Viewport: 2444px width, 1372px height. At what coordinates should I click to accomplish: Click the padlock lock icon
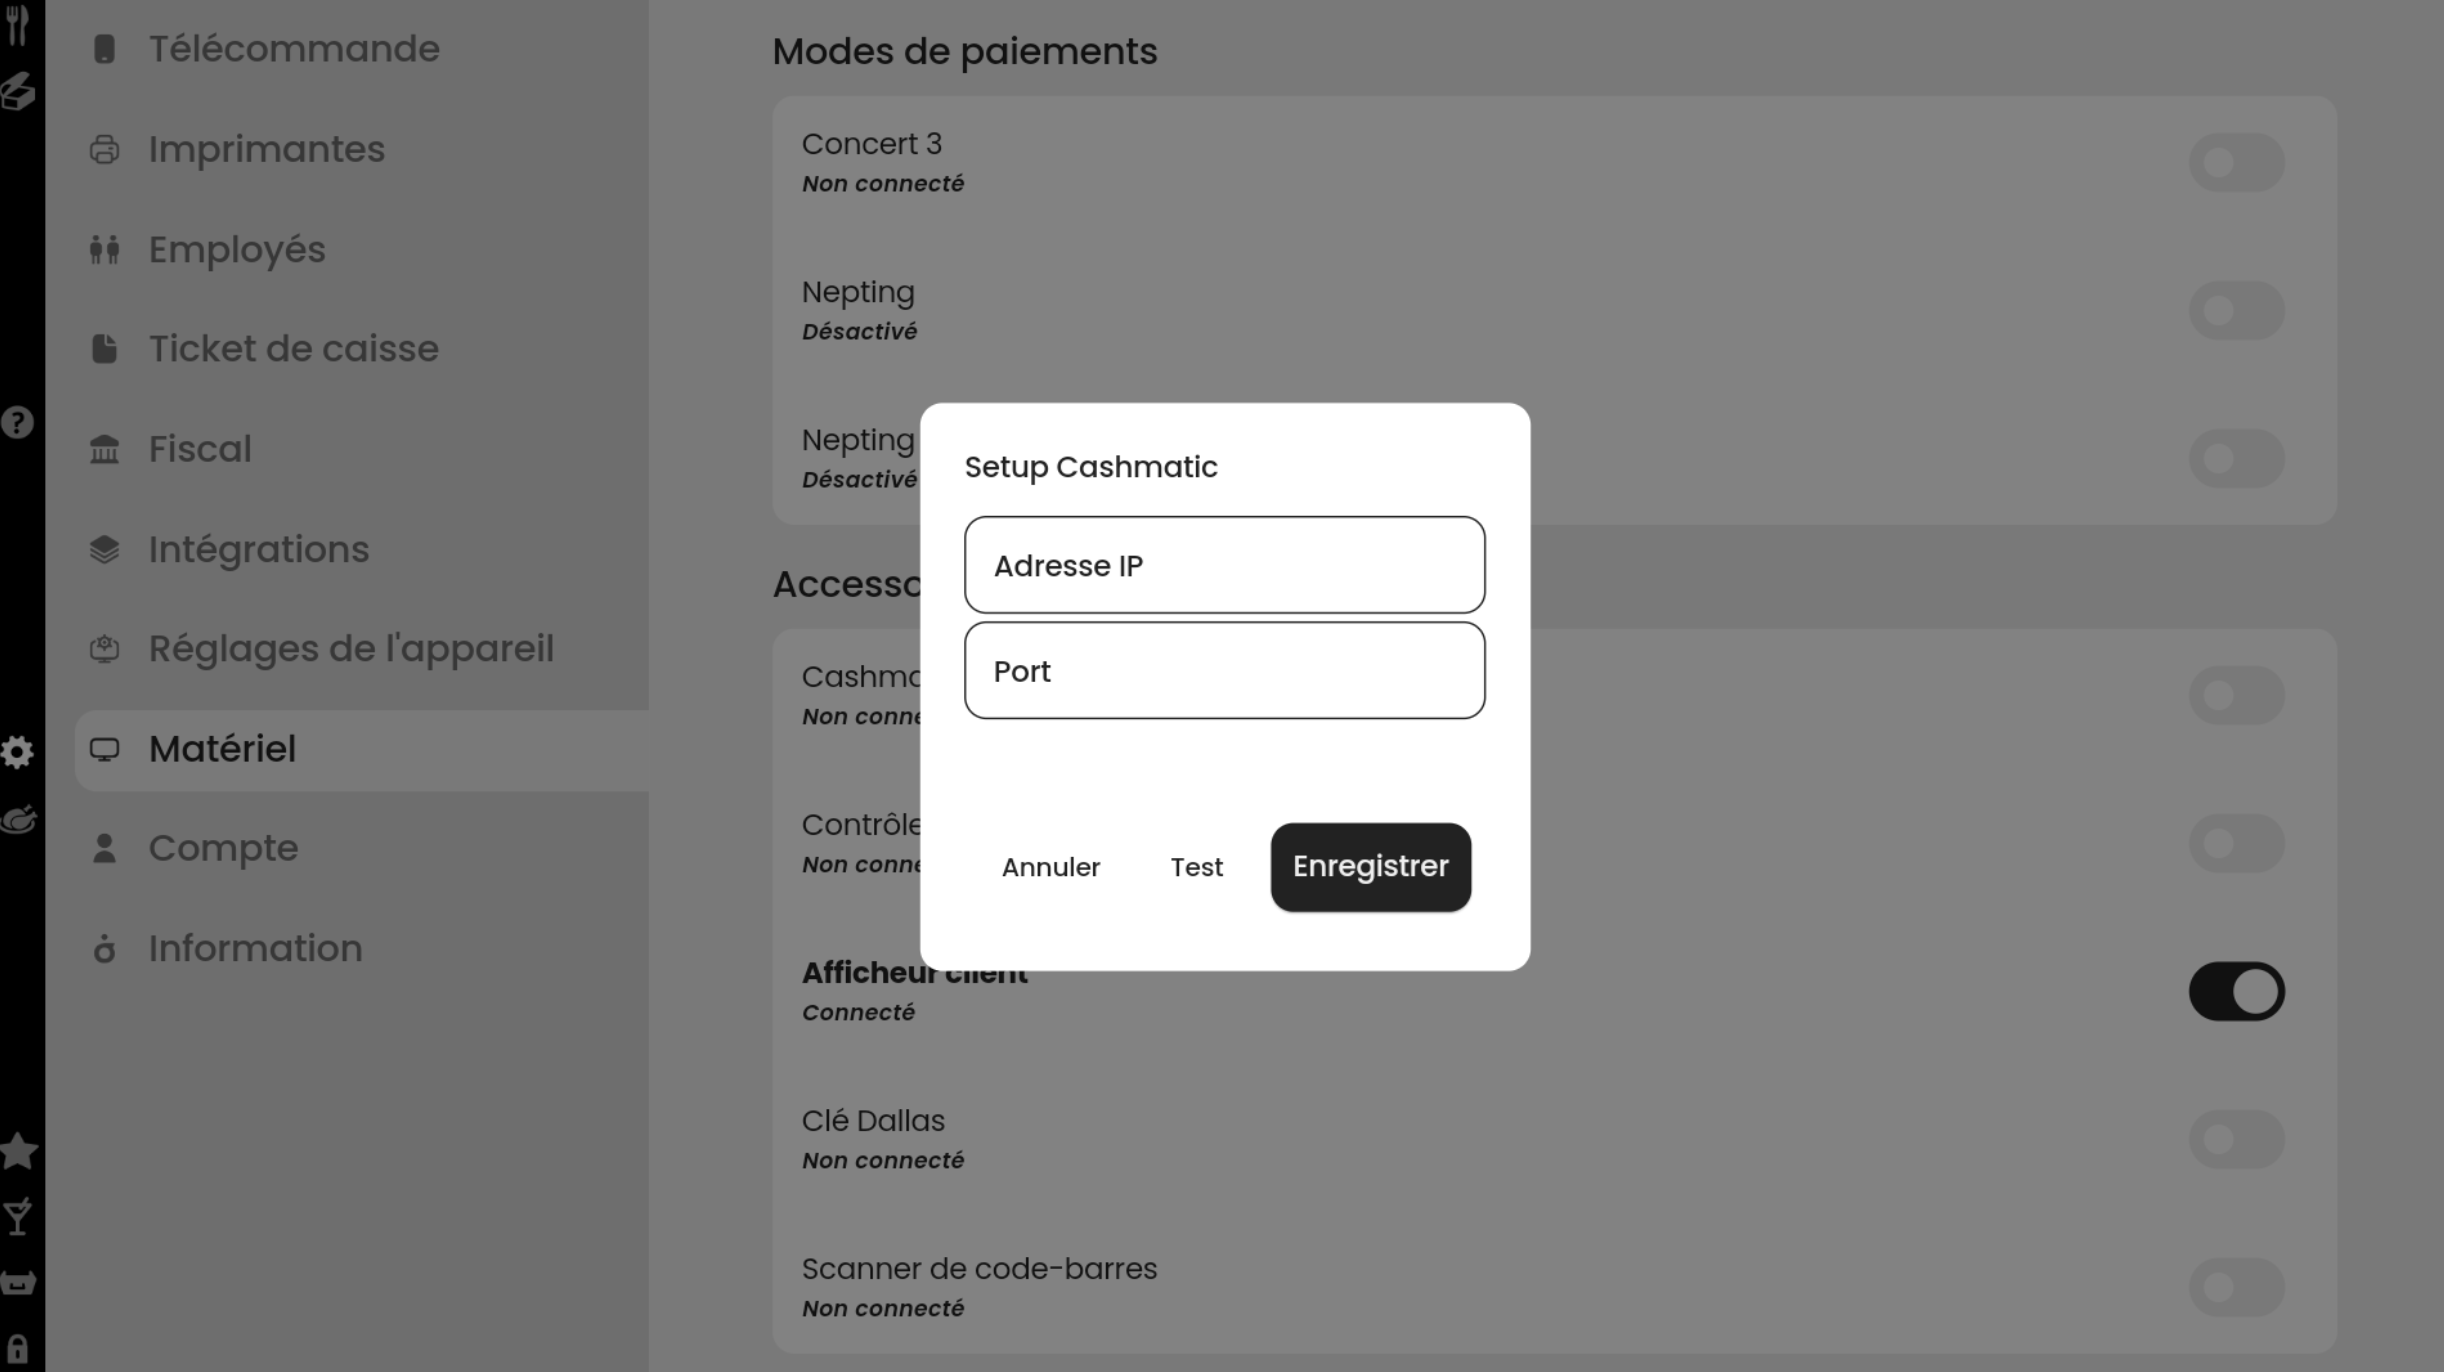(17, 1348)
